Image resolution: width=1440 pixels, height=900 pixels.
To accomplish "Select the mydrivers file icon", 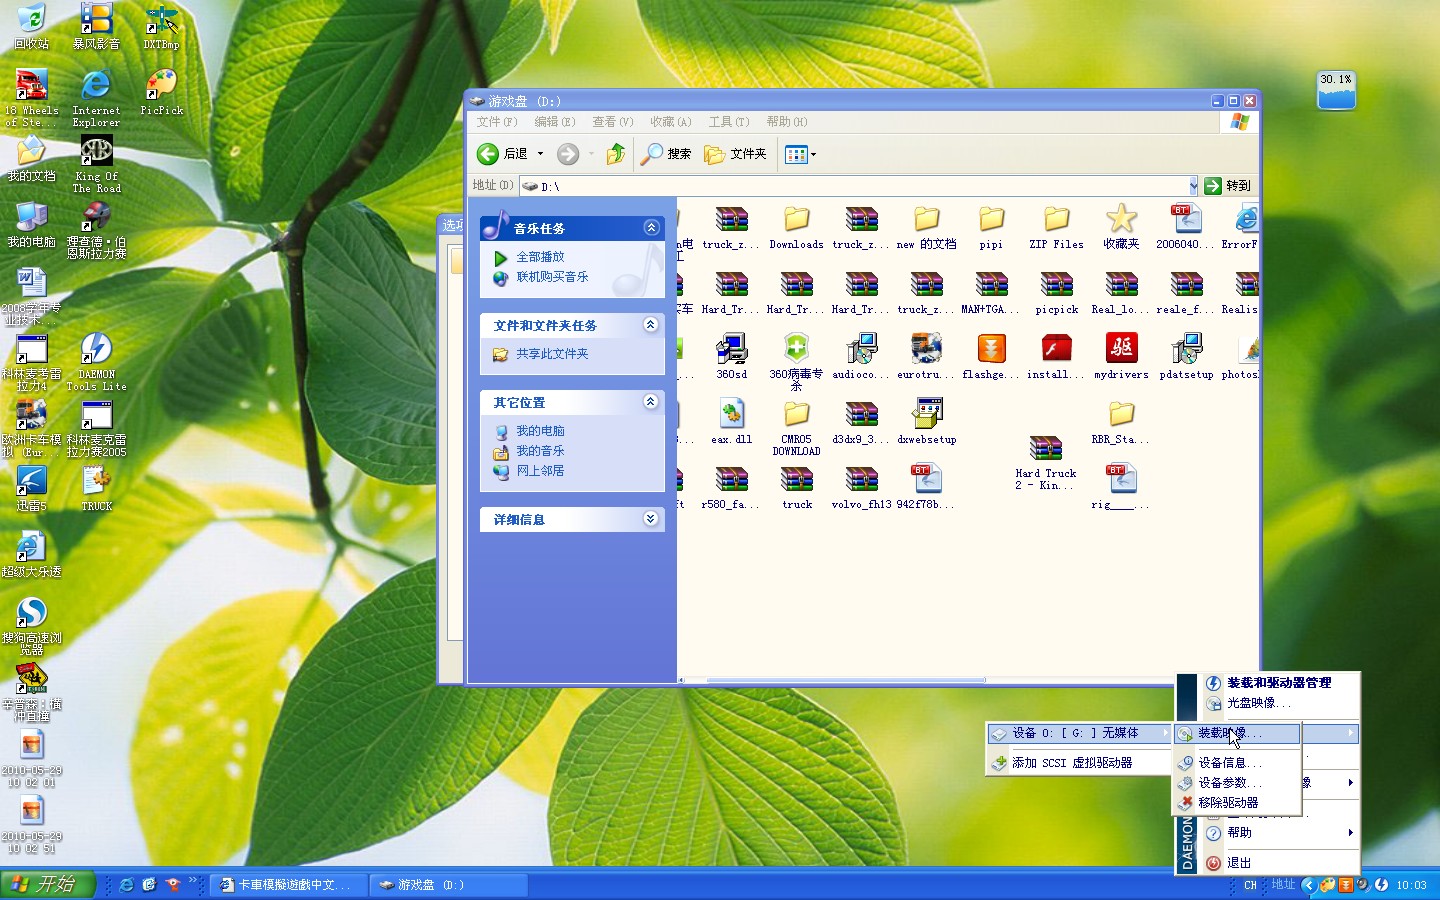I will coord(1121,349).
